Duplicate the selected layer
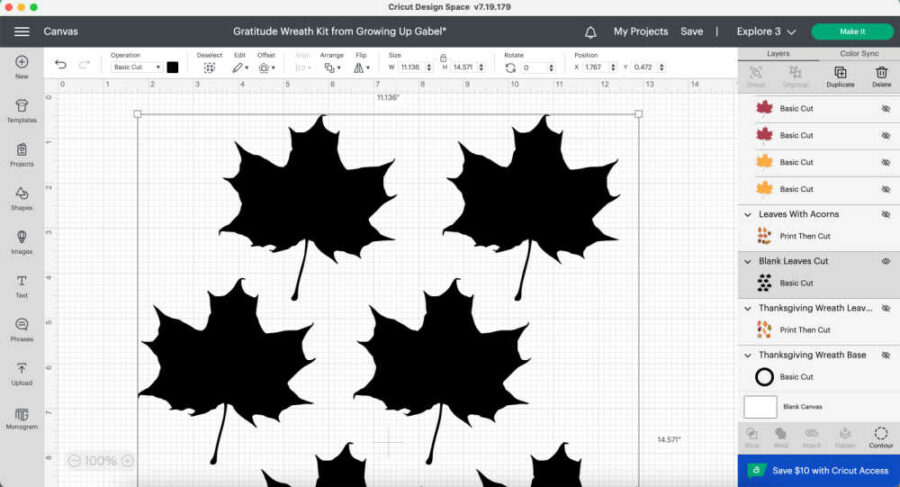This screenshot has height=487, width=900. (840, 75)
